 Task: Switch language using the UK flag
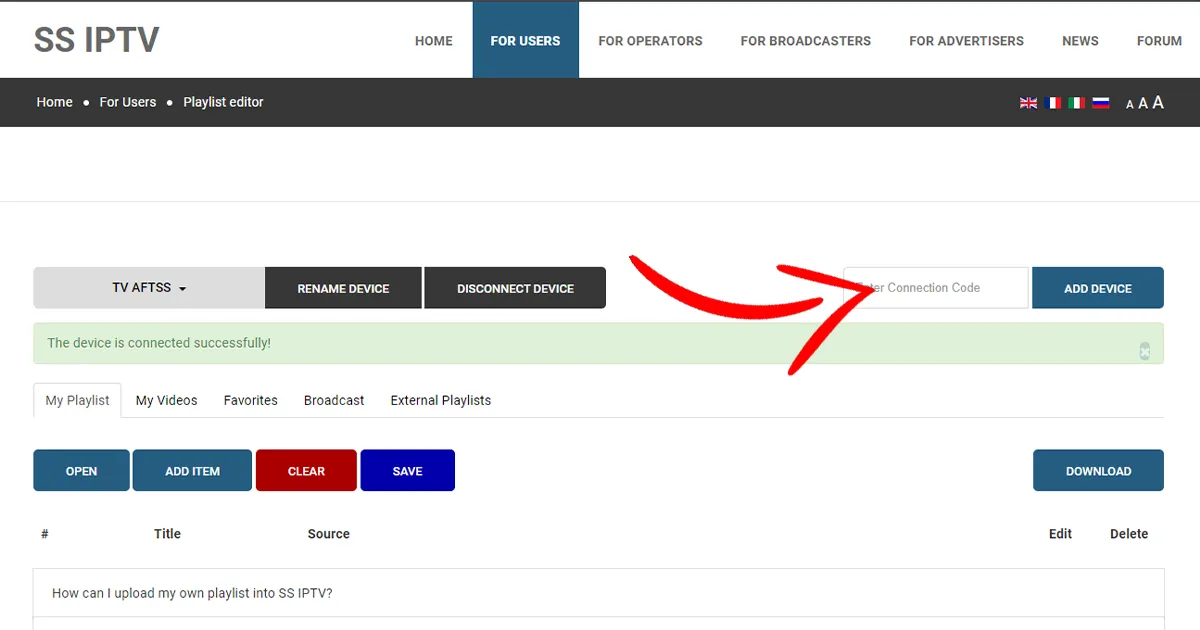click(x=1028, y=103)
